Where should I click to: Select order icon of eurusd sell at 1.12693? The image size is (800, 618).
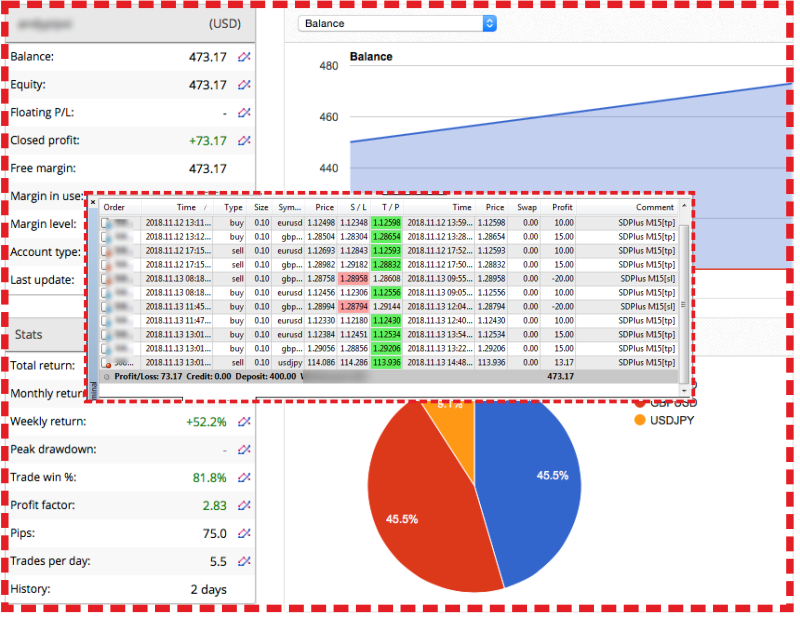point(106,251)
